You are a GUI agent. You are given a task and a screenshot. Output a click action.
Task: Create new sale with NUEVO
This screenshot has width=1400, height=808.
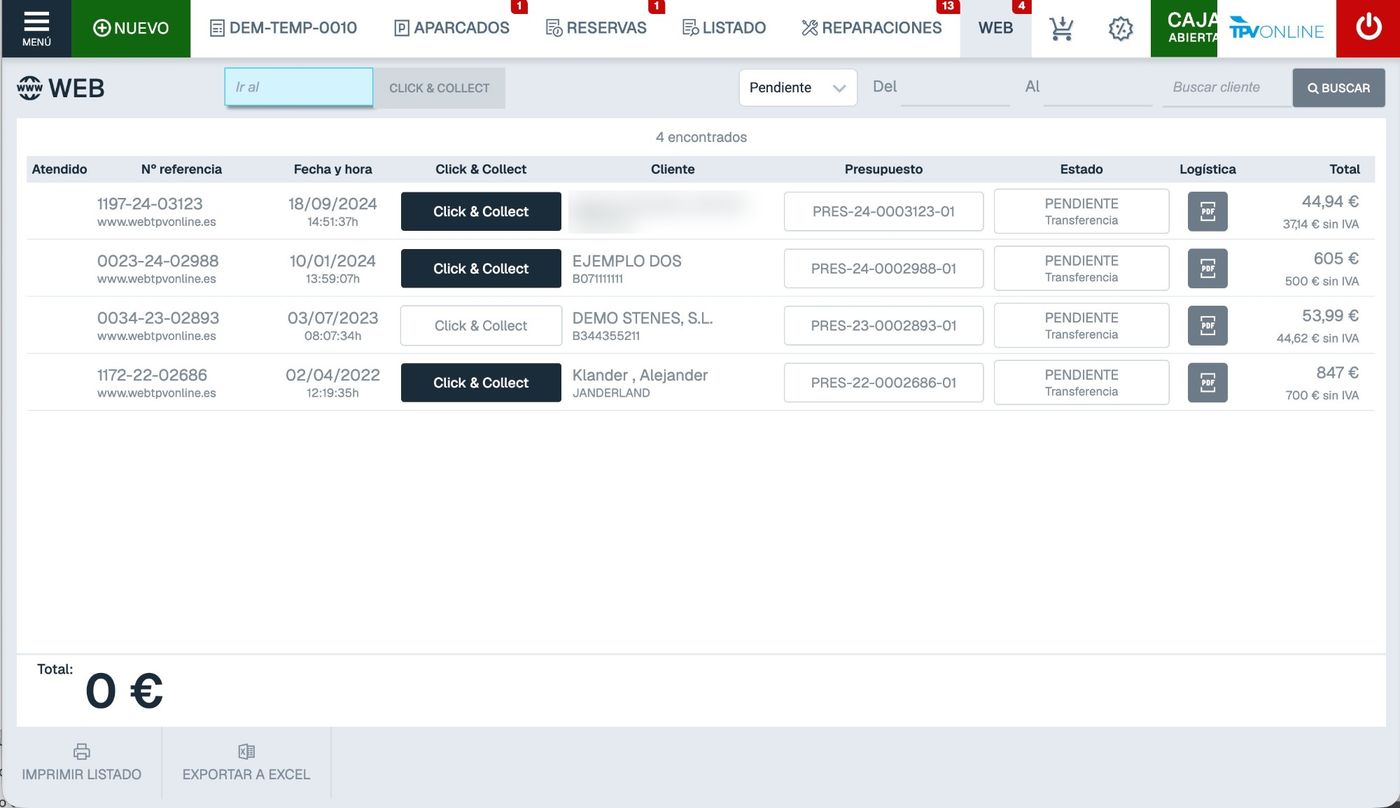coord(131,28)
